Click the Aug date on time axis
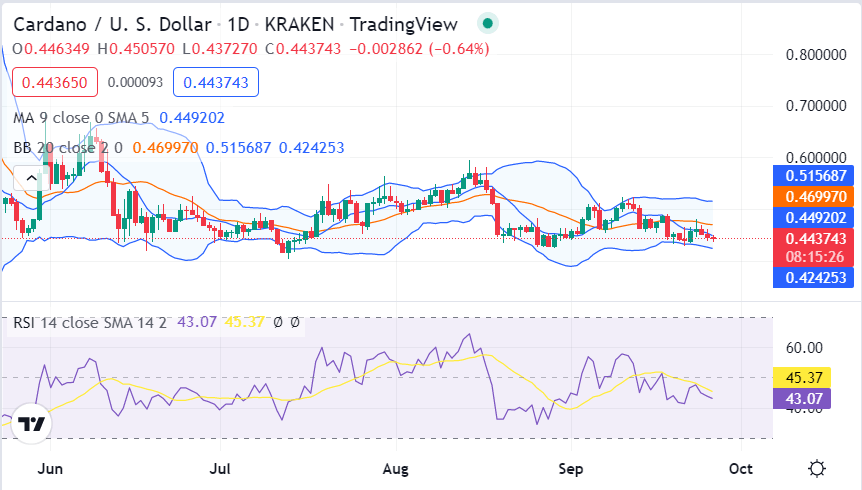This screenshot has height=490, width=862. click(x=396, y=469)
